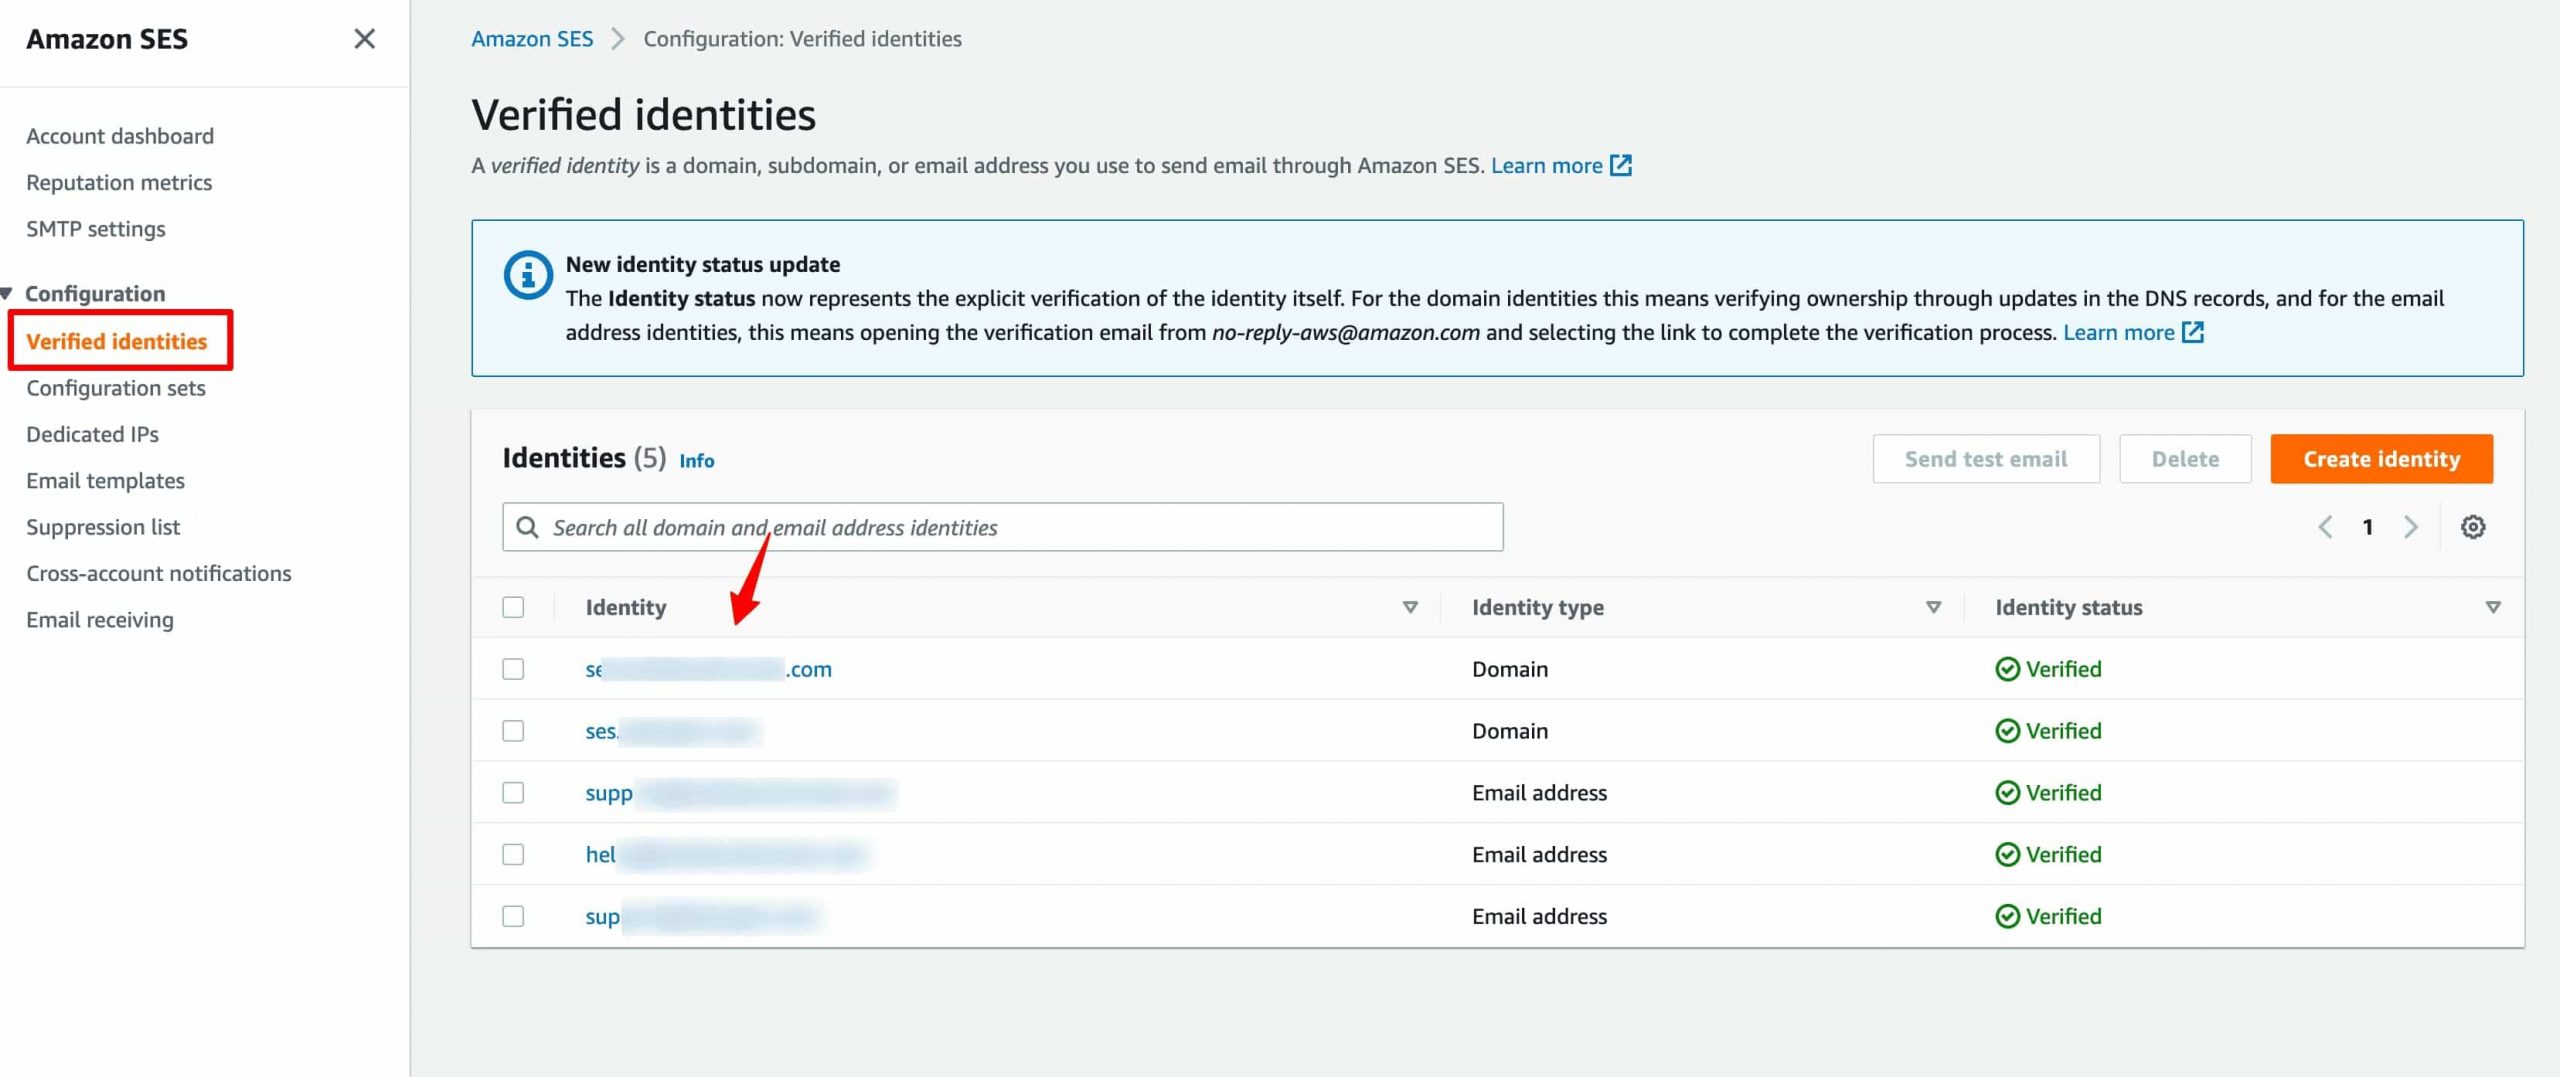The image size is (2560, 1077).
Task: Close the Amazon SES navigation panel
Action: (364, 39)
